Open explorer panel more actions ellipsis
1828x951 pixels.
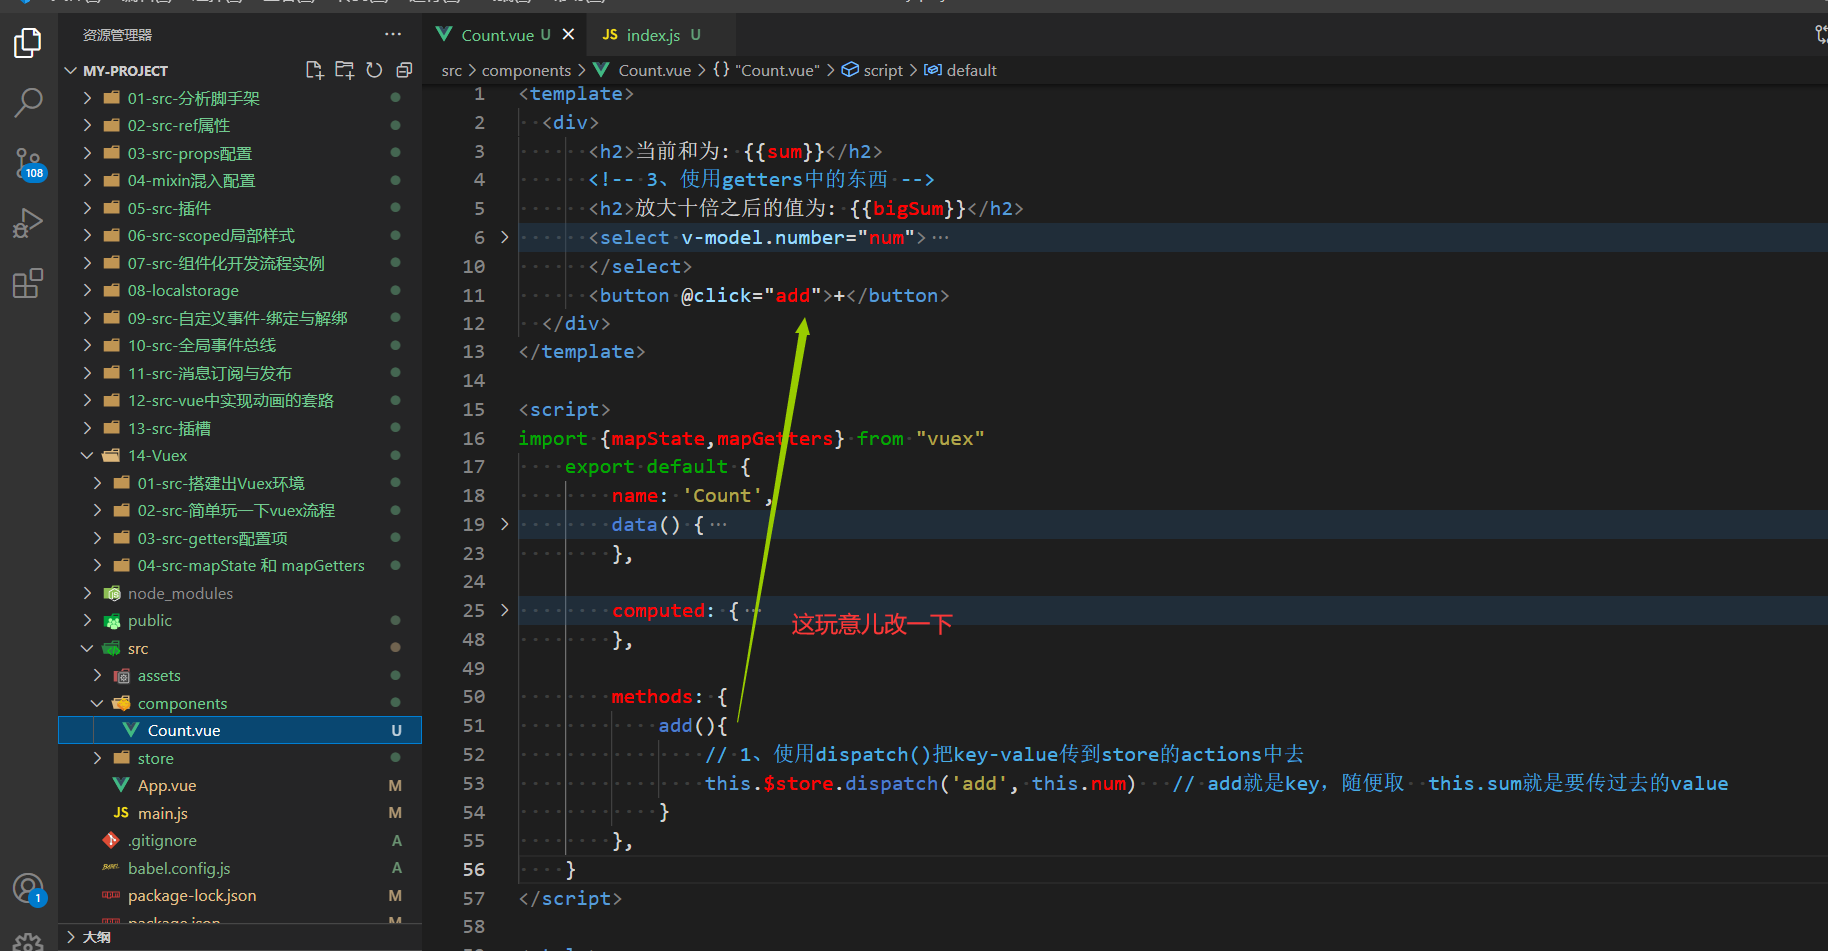click(393, 35)
